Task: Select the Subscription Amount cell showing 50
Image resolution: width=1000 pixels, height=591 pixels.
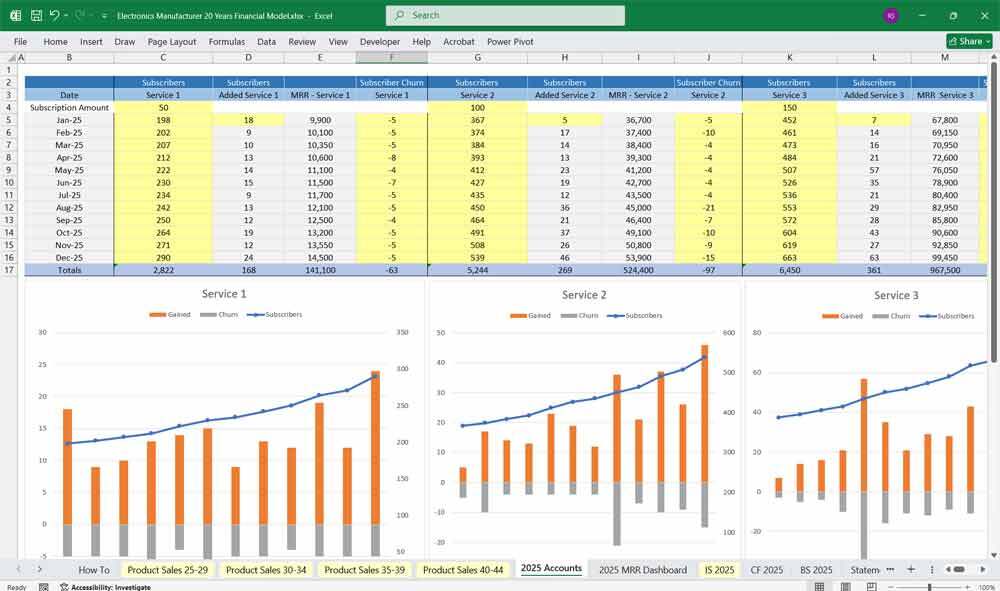Action: point(162,107)
